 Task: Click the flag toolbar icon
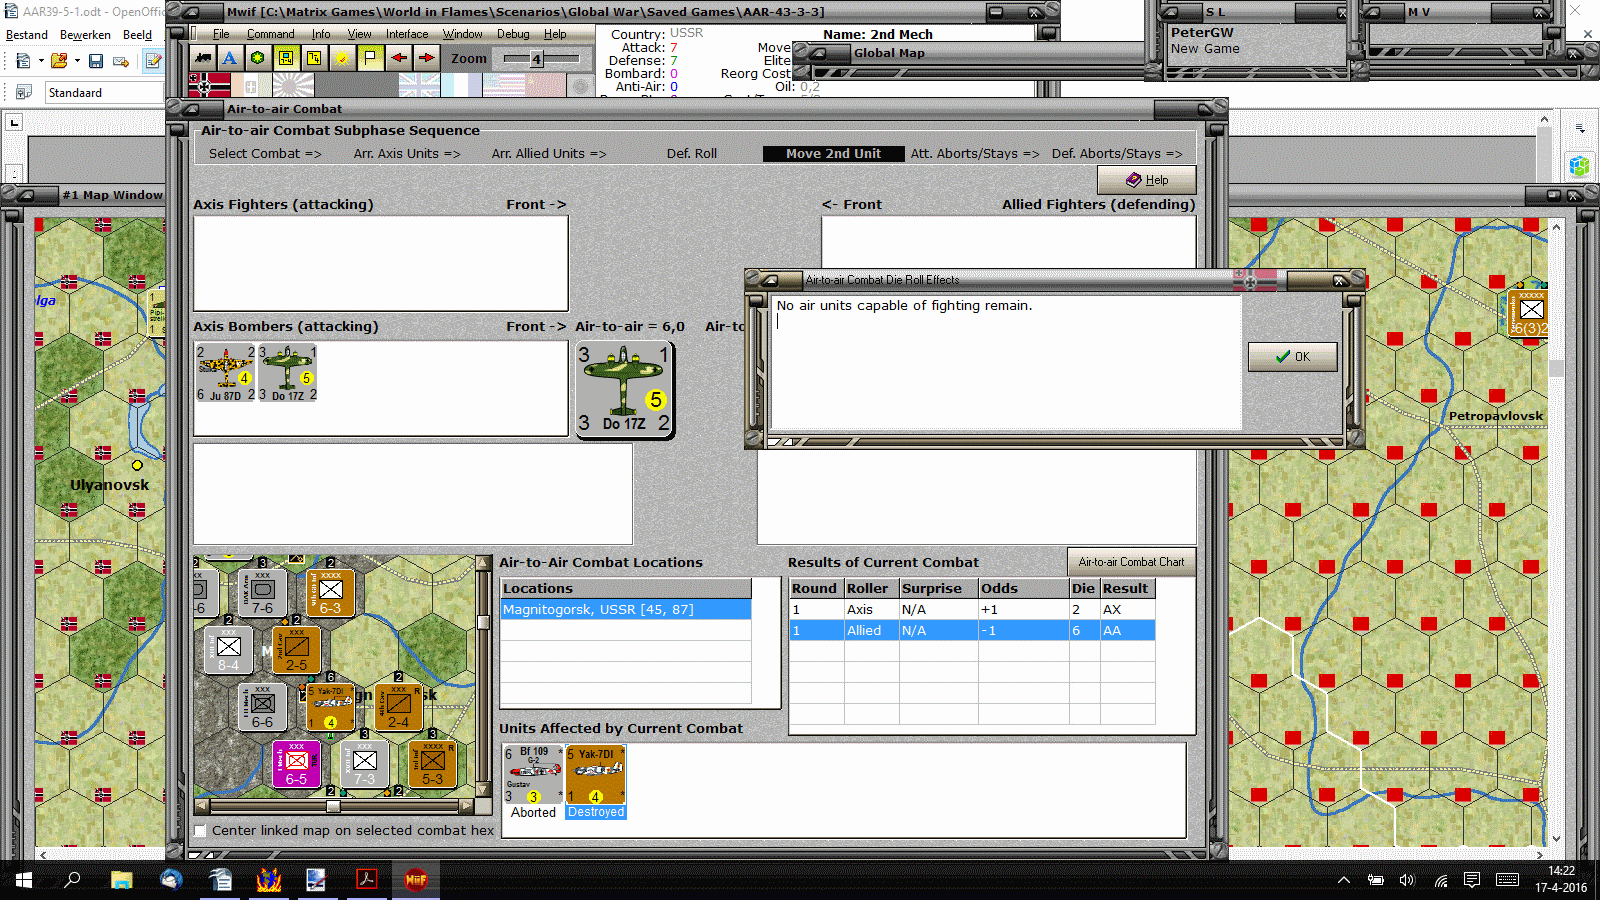[370, 58]
